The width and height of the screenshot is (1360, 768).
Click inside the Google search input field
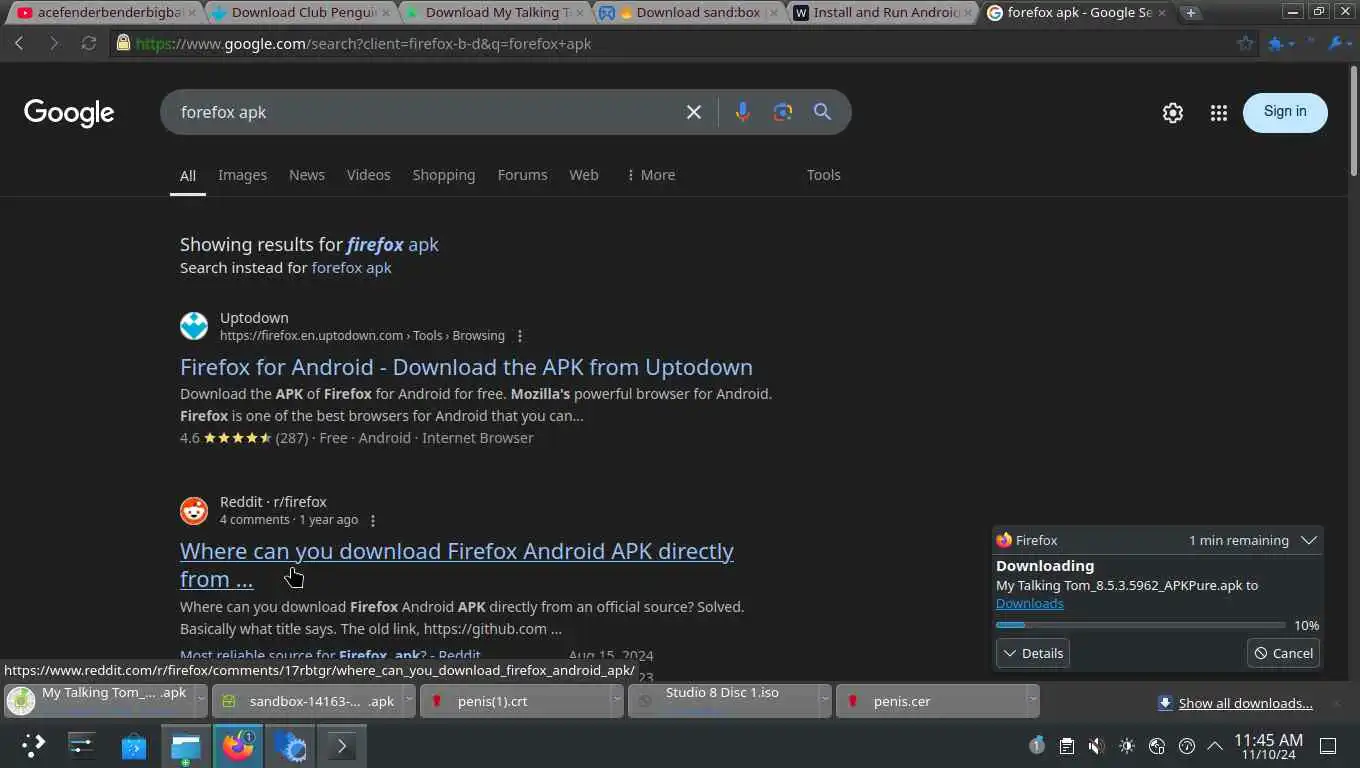click(425, 112)
